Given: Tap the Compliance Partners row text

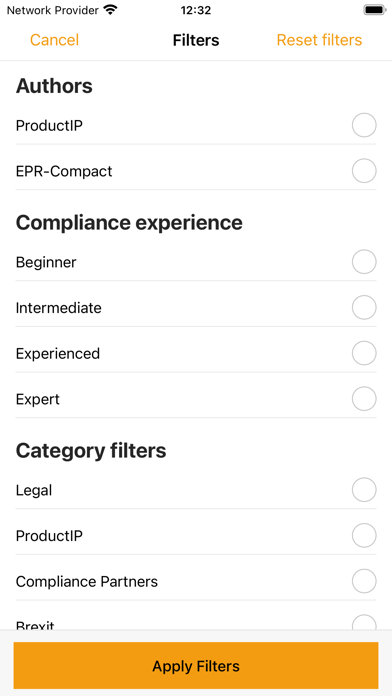Looking at the screenshot, I should click(x=87, y=581).
